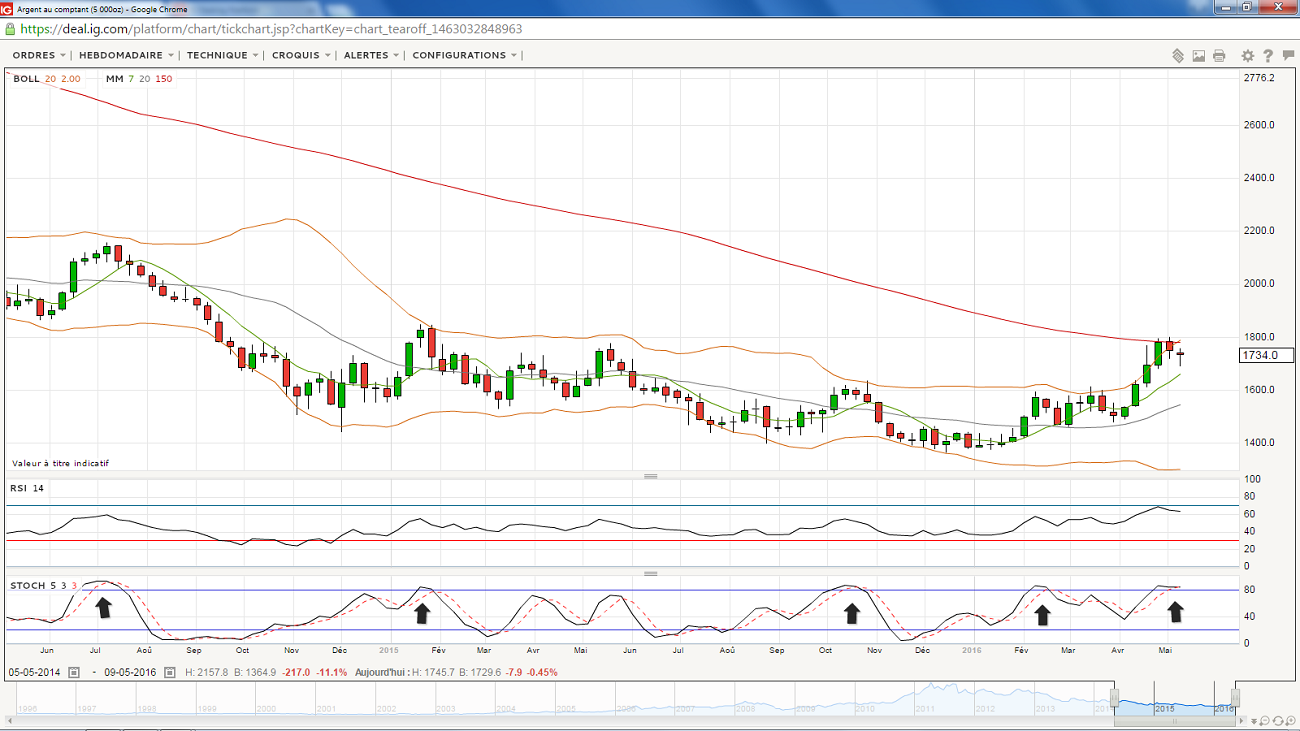Image resolution: width=1300 pixels, height=731 pixels.
Task: Open the CONFIGURATIONS menu
Action: [x=465, y=55]
